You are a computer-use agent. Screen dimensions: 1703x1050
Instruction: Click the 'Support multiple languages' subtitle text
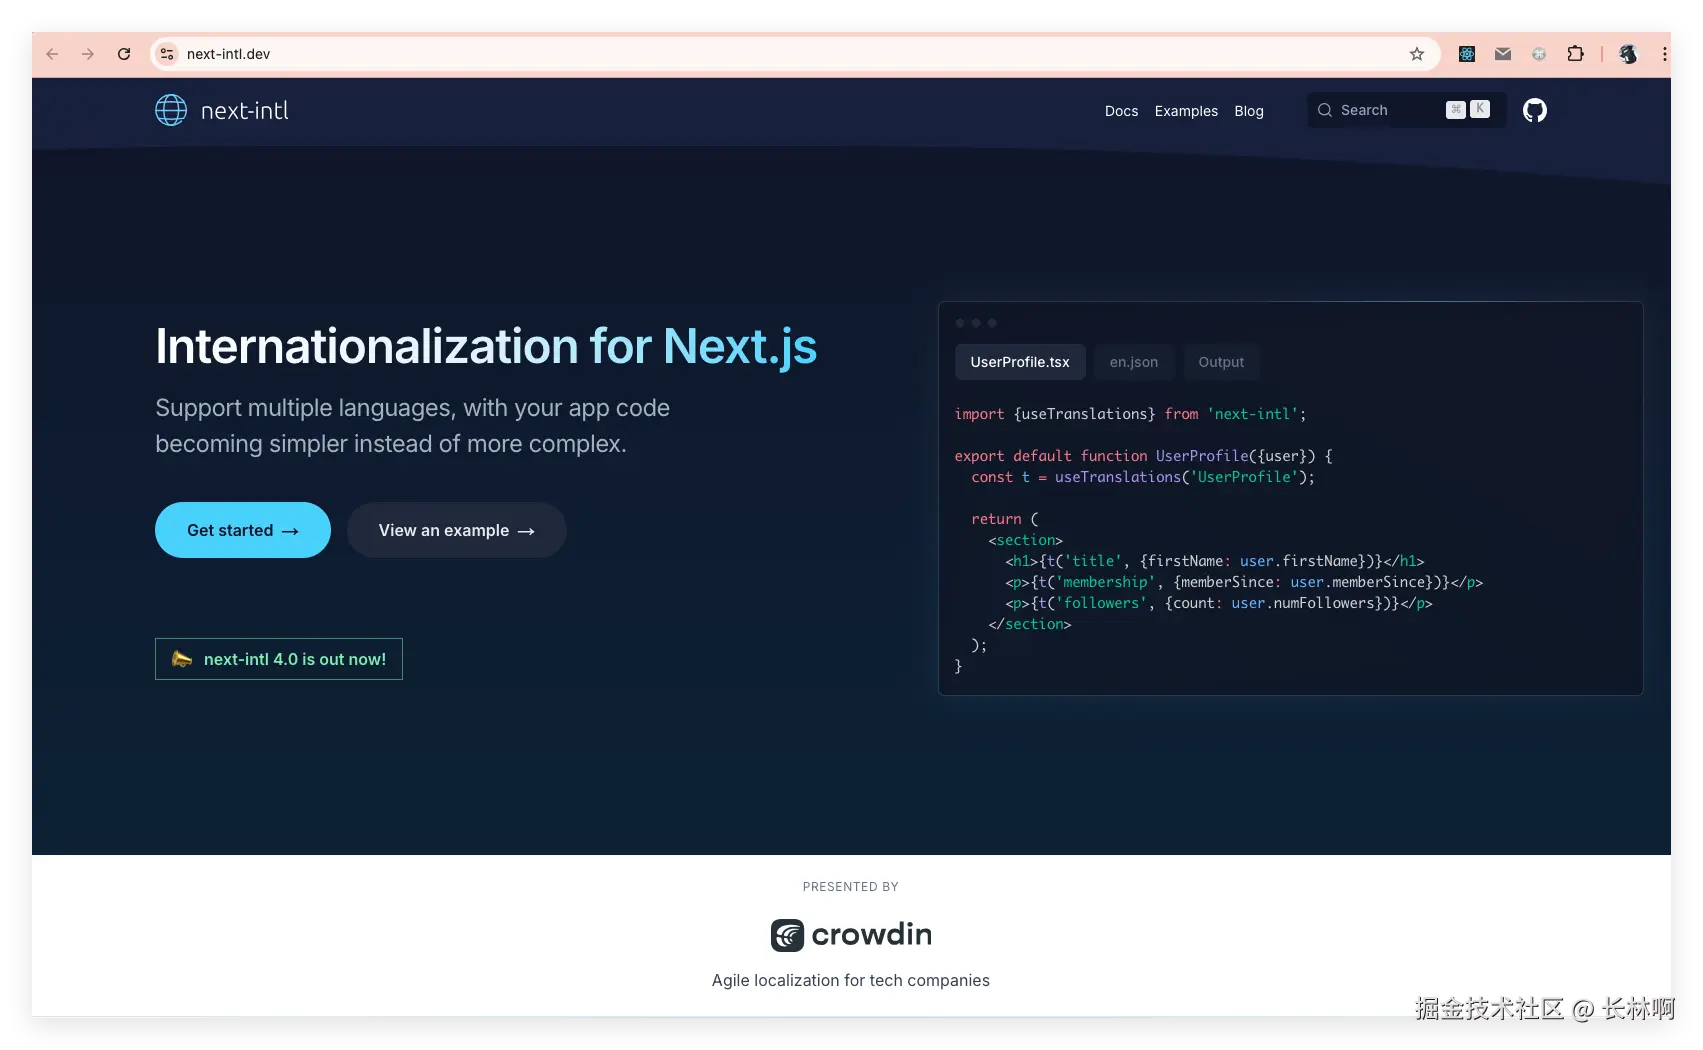412,426
